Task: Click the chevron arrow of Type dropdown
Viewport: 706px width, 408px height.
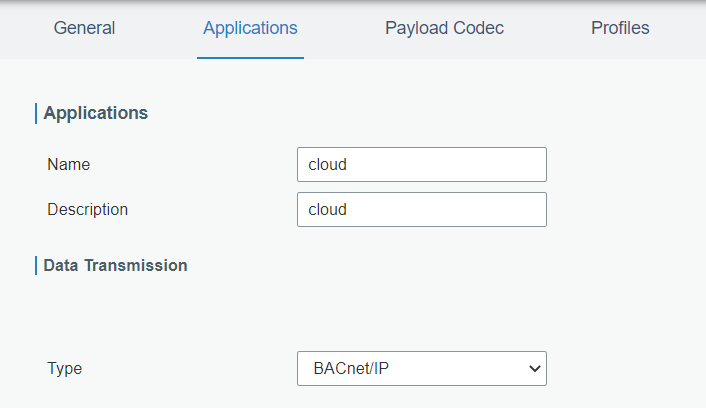Action: [x=532, y=368]
